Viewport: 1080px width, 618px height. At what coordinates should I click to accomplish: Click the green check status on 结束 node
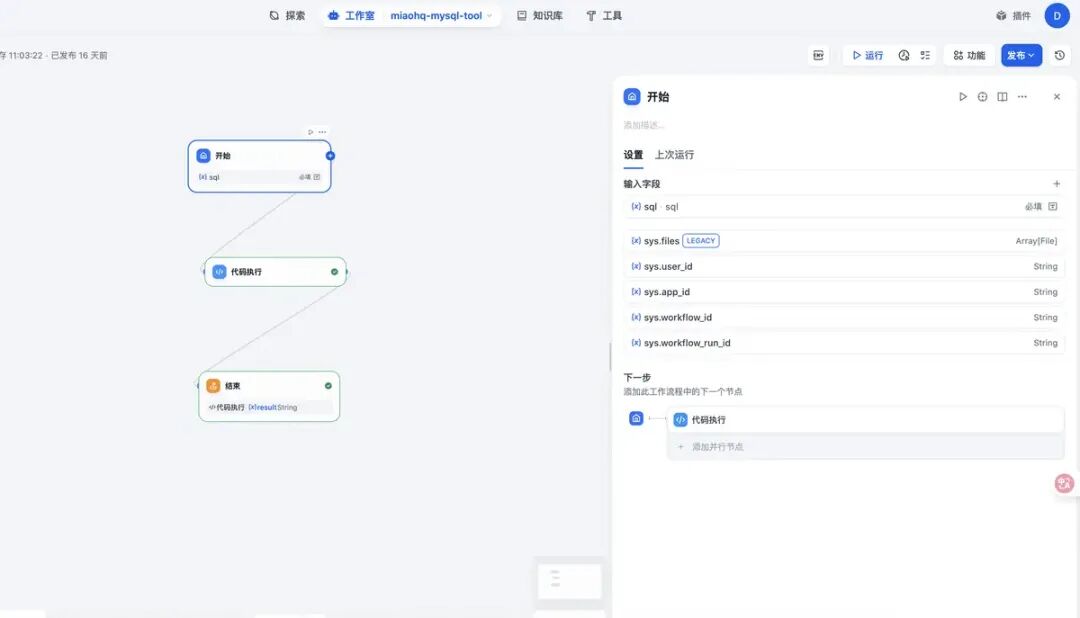328,386
